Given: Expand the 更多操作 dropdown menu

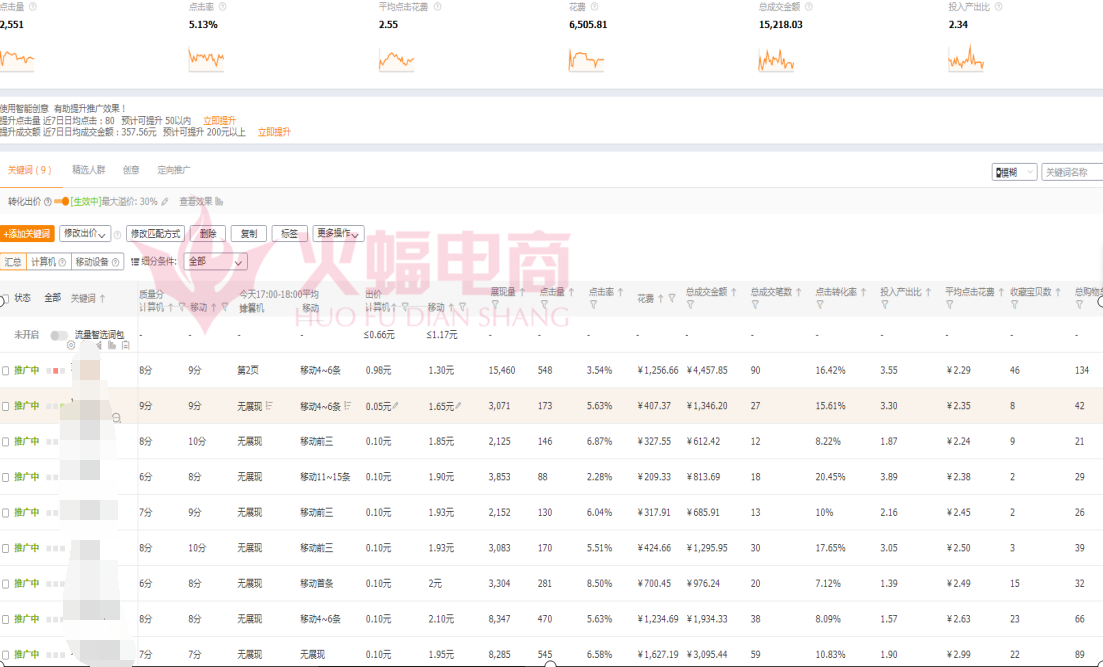Looking at the screenshot, I should click(x=338, y=233).
